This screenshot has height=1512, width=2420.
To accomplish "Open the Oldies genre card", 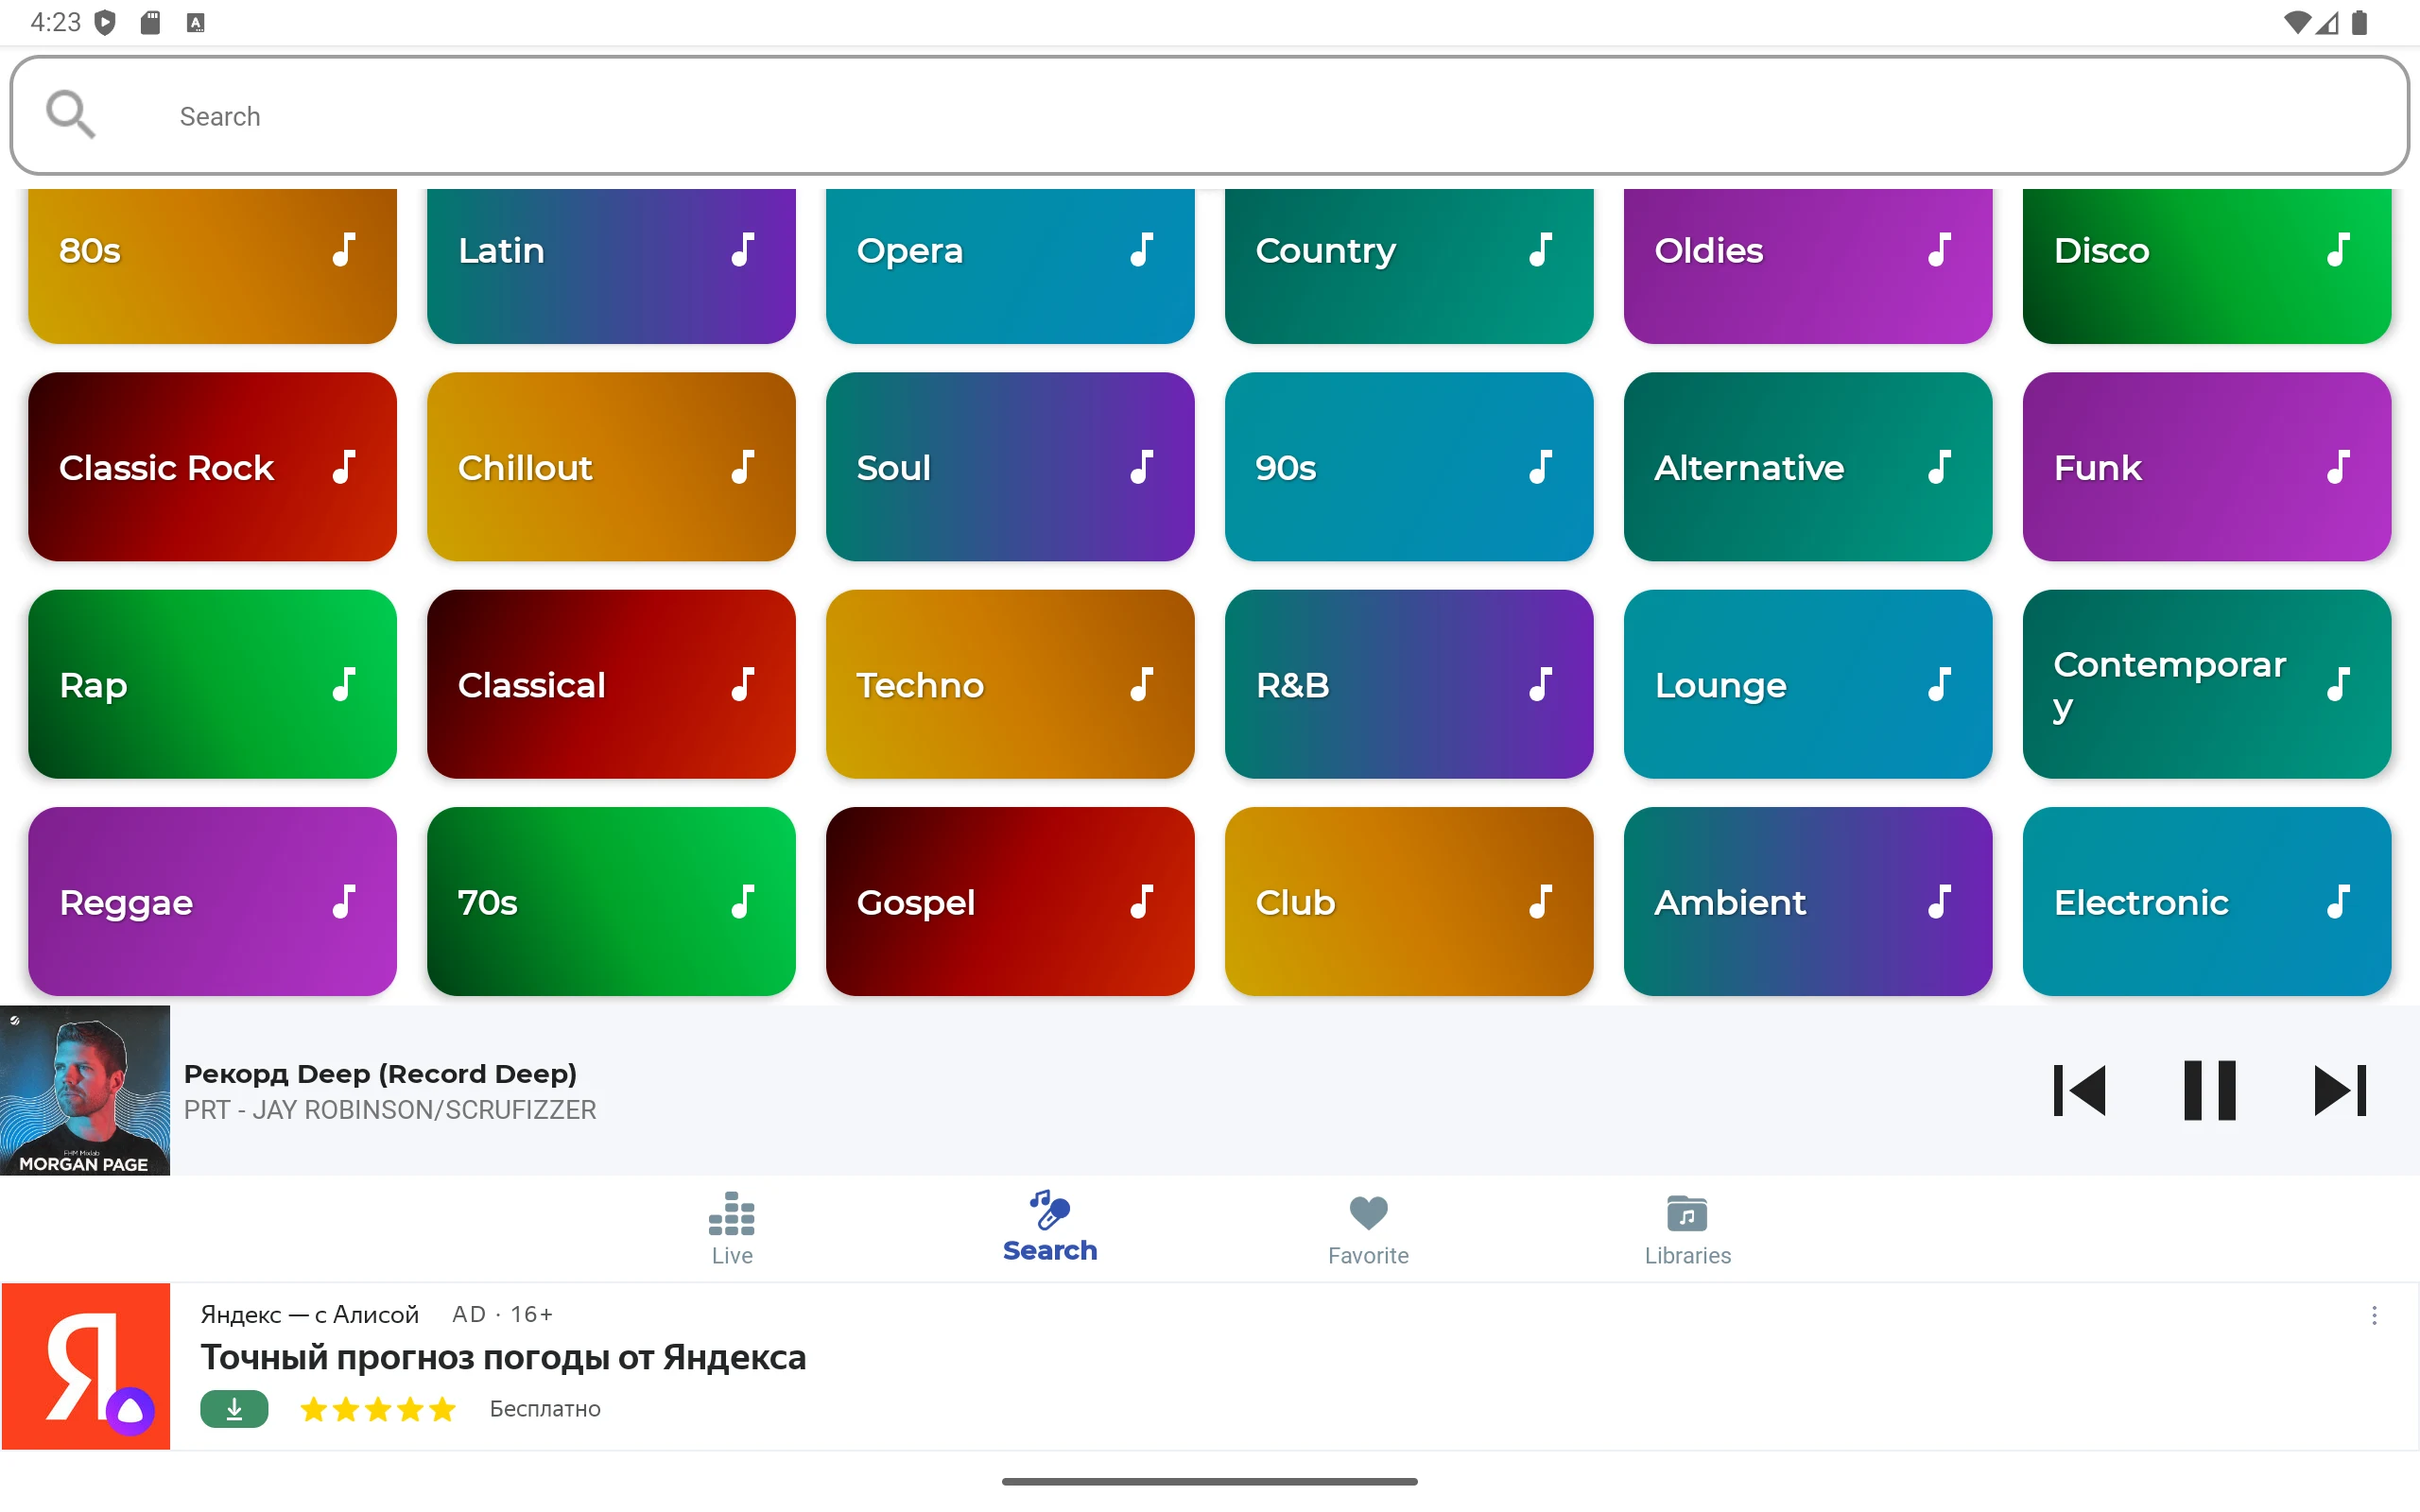I will [x=1808, y=266].
